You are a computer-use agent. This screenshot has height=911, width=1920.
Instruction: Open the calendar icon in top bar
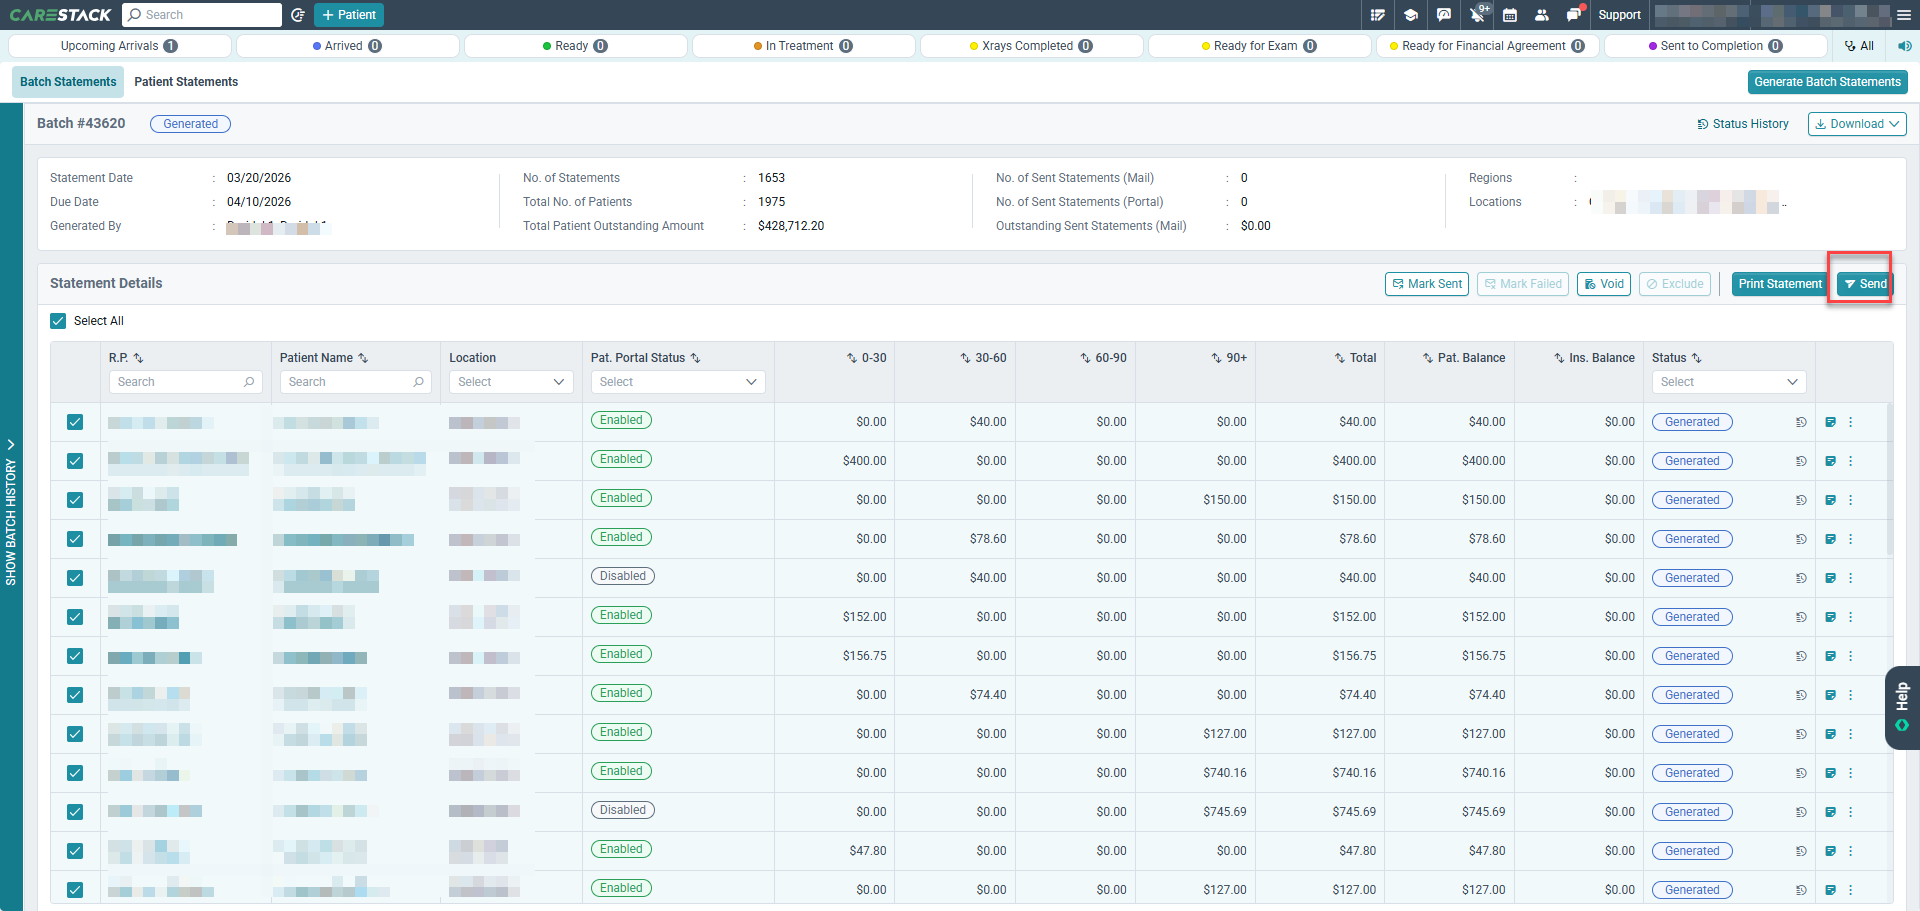[x=1510, y=15]
